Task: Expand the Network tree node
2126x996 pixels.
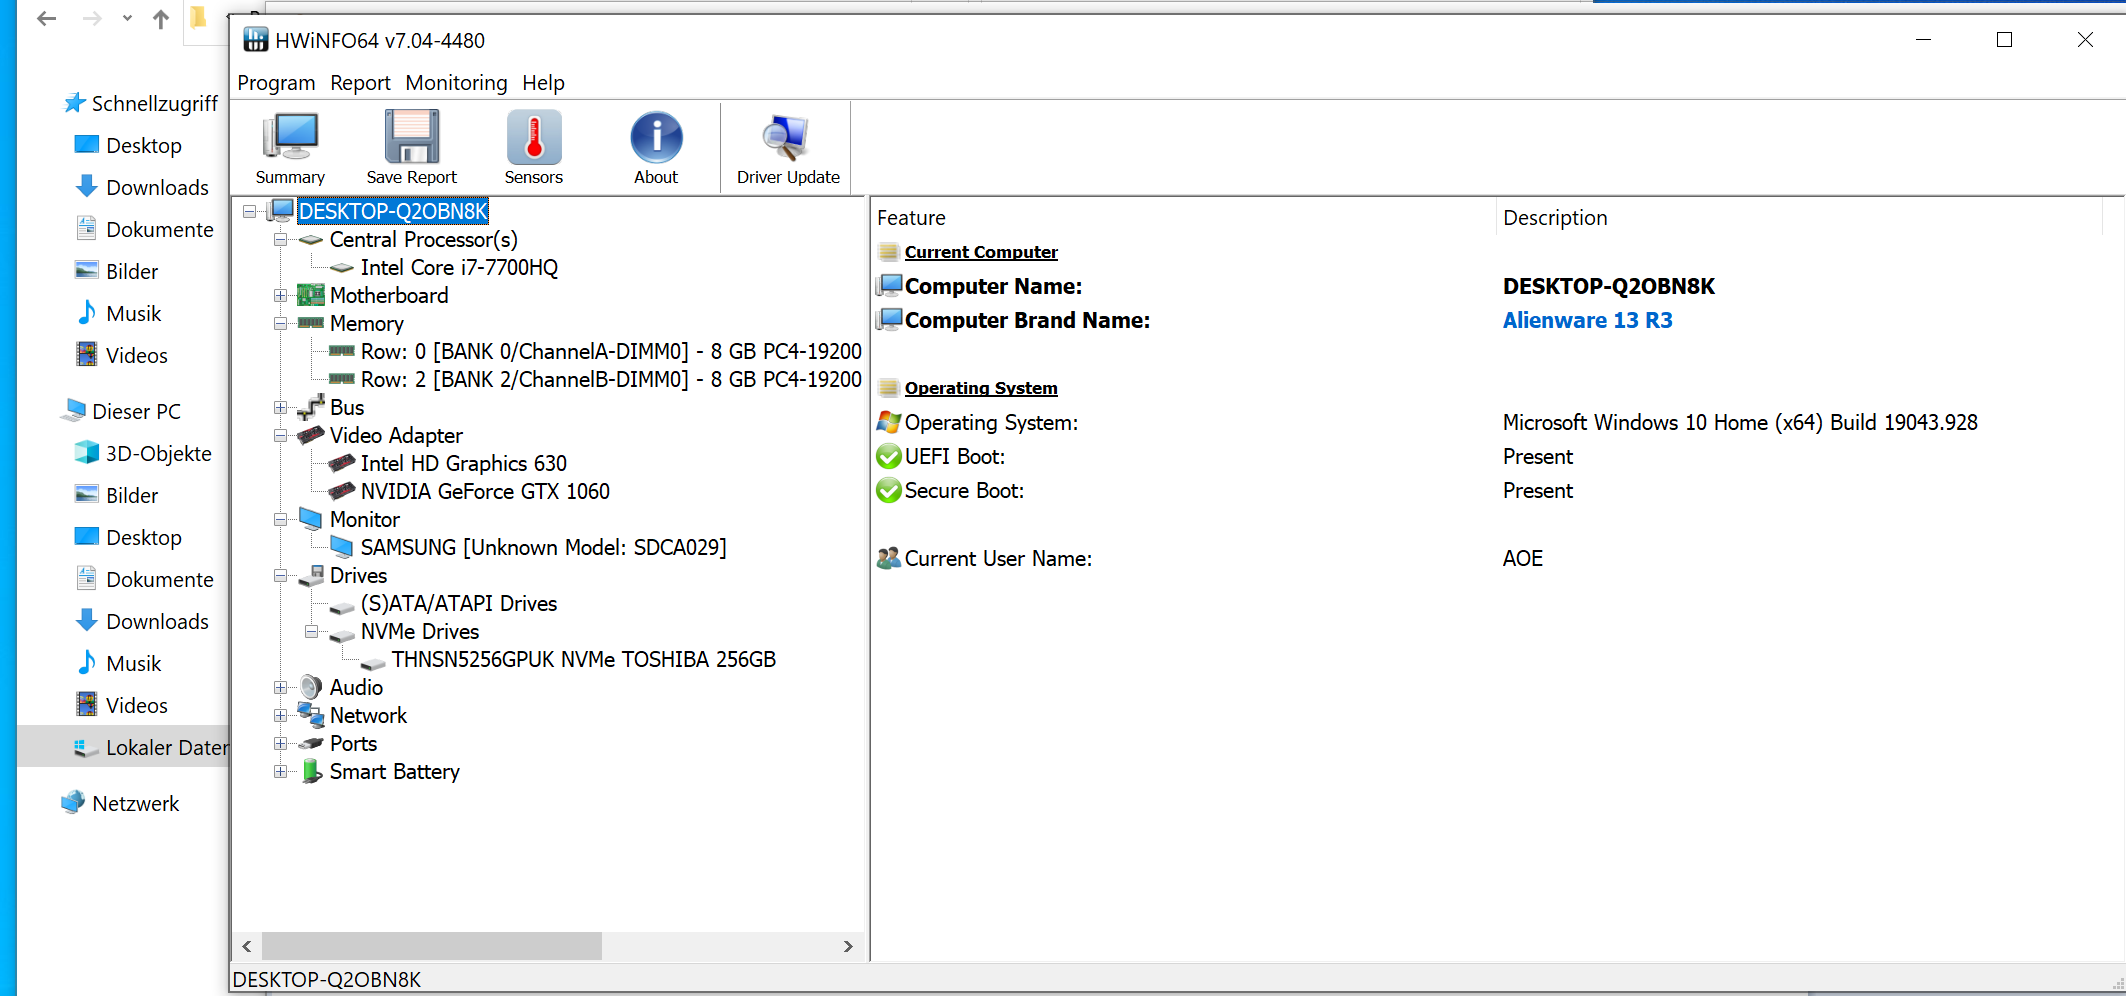Action: click(x=281, y=715)
